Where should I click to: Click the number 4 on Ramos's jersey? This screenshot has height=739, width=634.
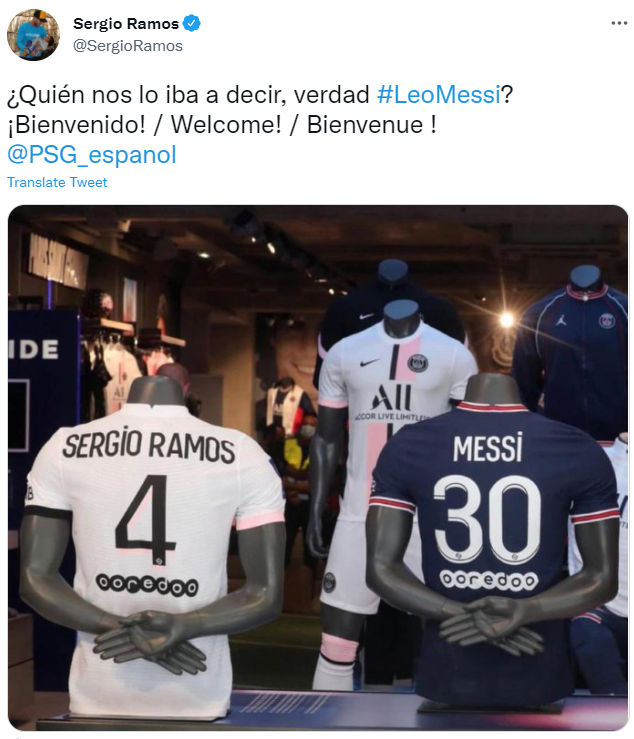click(145, 519)
